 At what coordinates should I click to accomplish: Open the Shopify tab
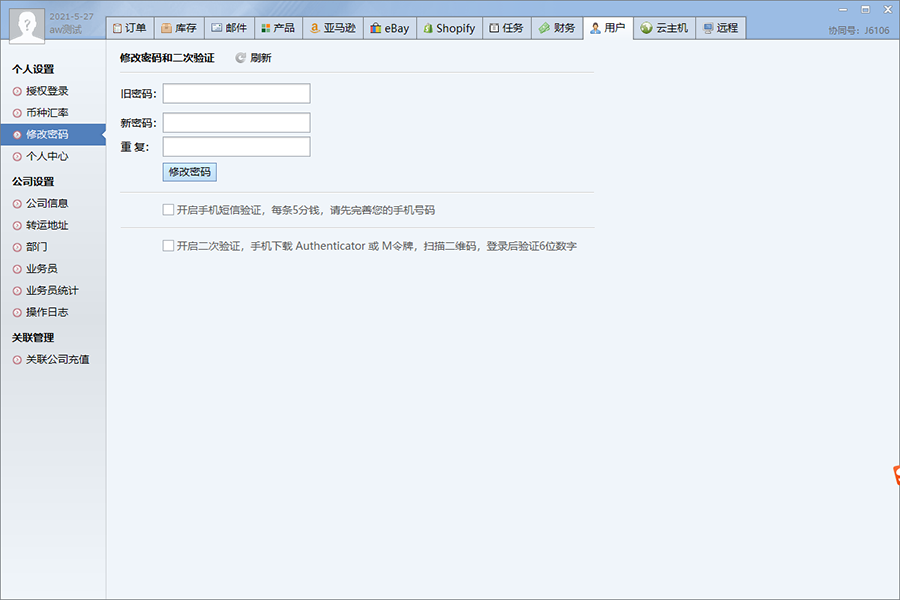(x=447, y=28)
